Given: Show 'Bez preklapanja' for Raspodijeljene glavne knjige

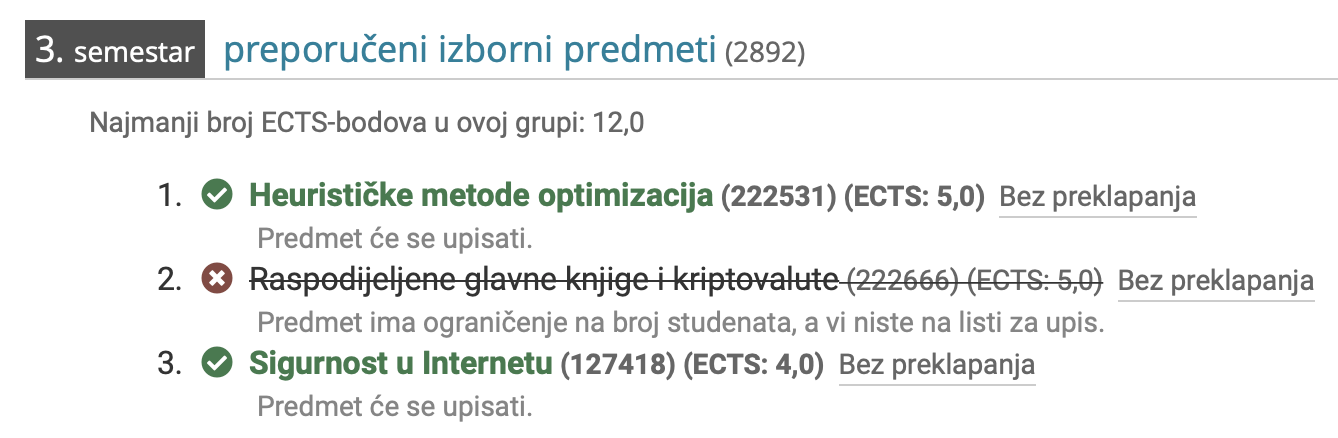Looking at the screenshot, I should [1216, 281].
